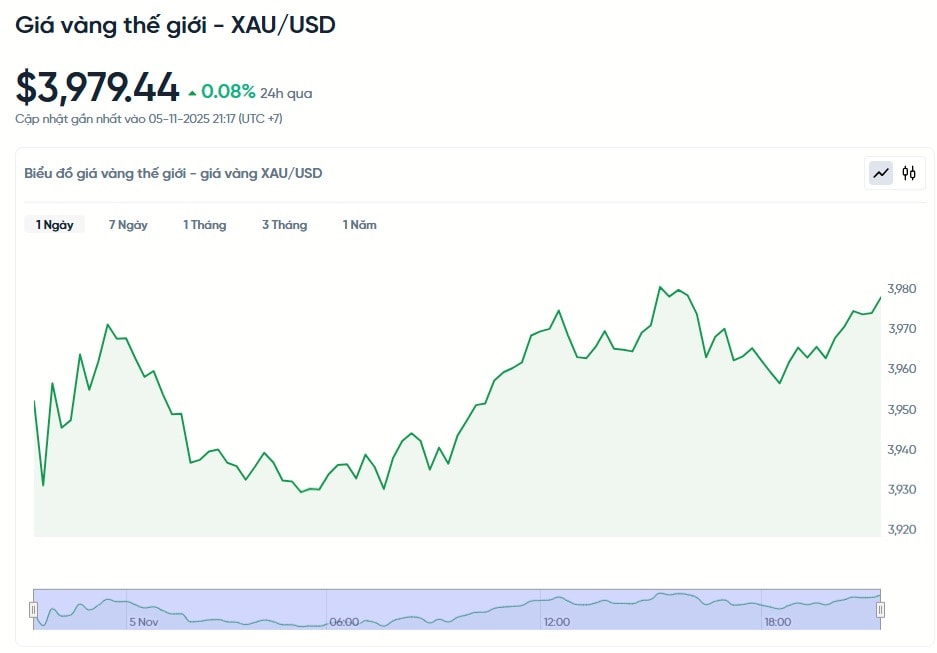
Task: Switch to line chart view
Action: pyautogui.click(x=881, y=173)
